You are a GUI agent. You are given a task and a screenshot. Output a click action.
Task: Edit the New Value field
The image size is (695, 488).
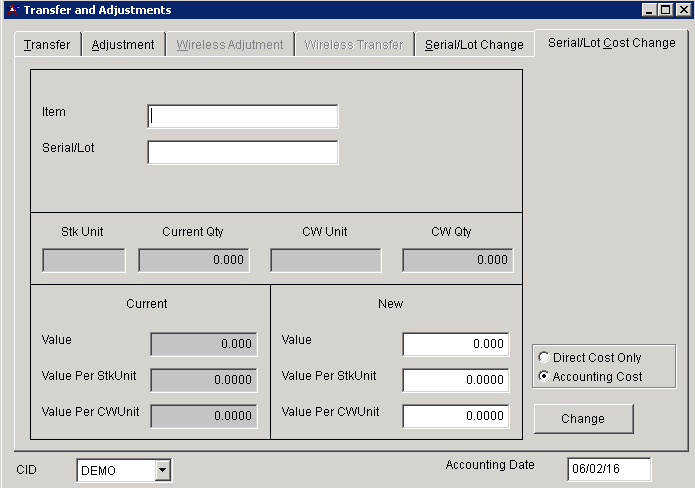point(455,344)
